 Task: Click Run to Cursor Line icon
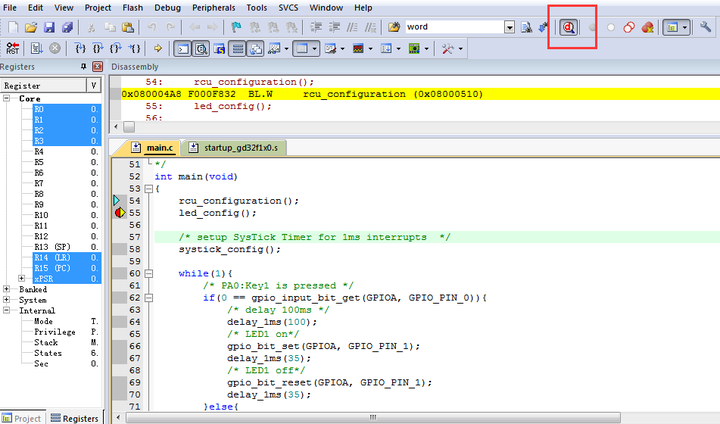[x=135, y=48]
